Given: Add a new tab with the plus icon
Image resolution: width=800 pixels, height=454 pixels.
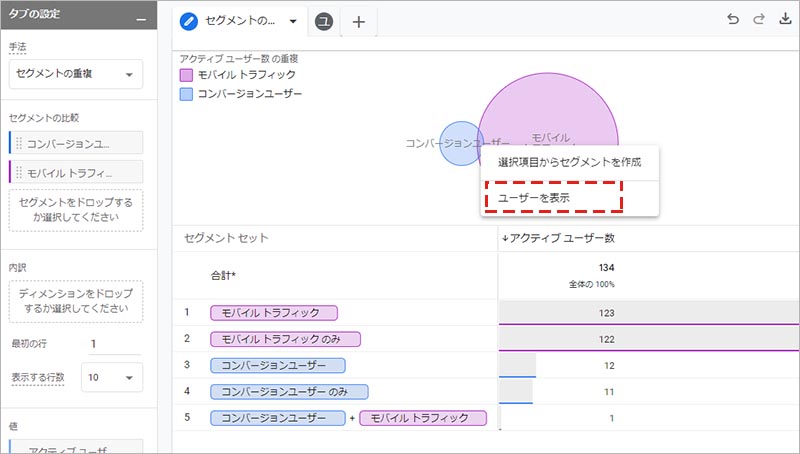Looking at the screenshot, I should 359,22.
